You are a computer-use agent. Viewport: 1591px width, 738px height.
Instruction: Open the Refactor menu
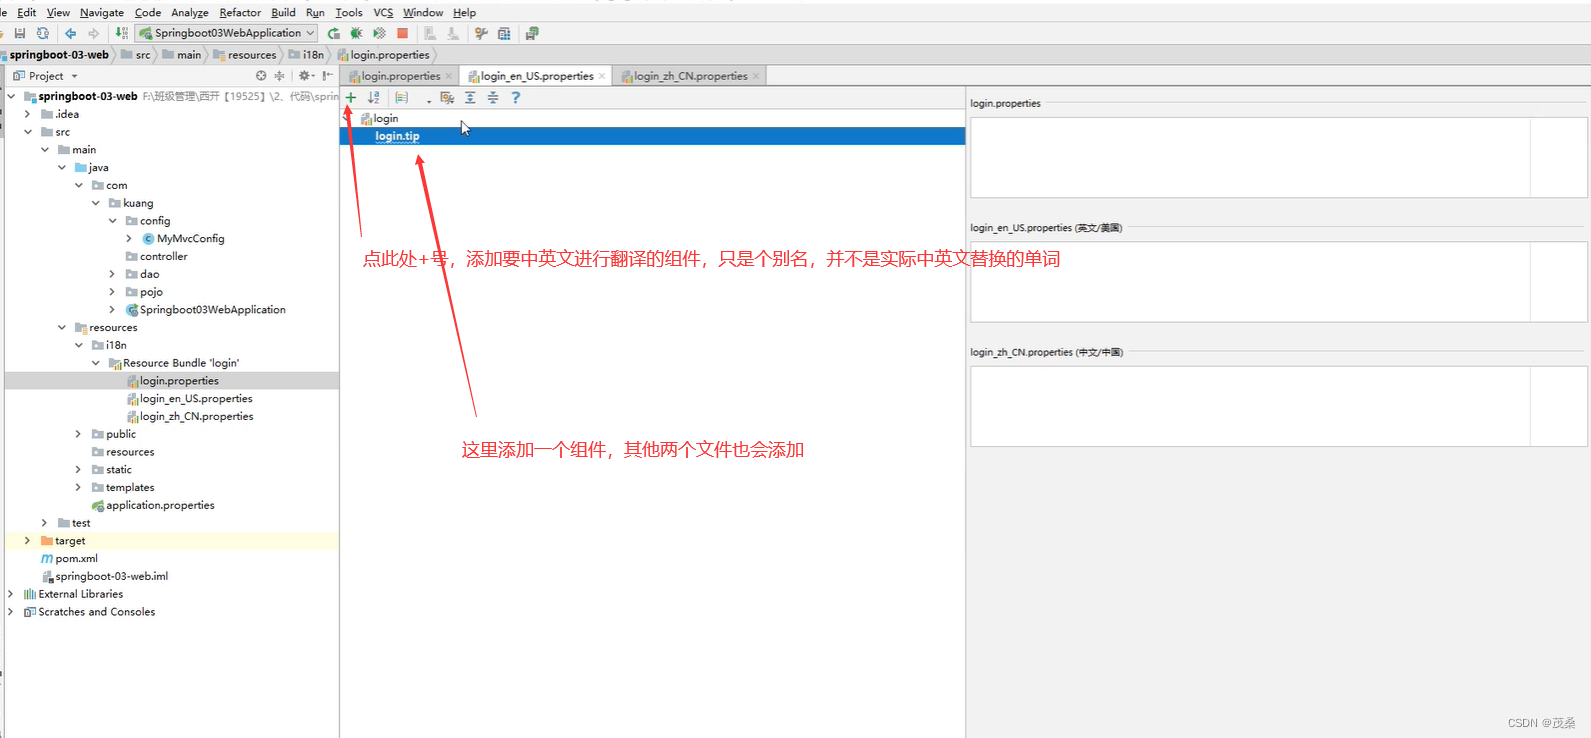tap(240, 12)
